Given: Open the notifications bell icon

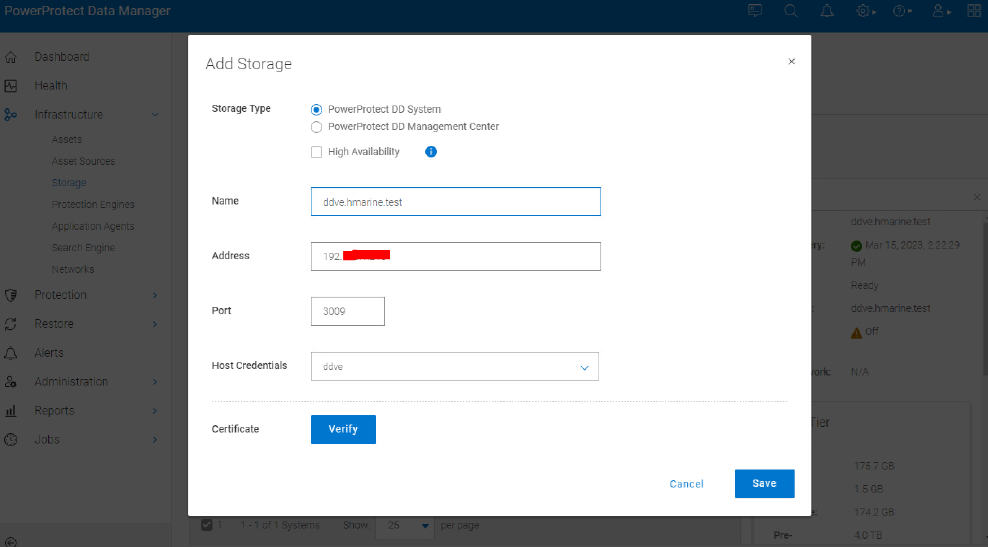Looking at the screenshot, I should coord(827,11).
